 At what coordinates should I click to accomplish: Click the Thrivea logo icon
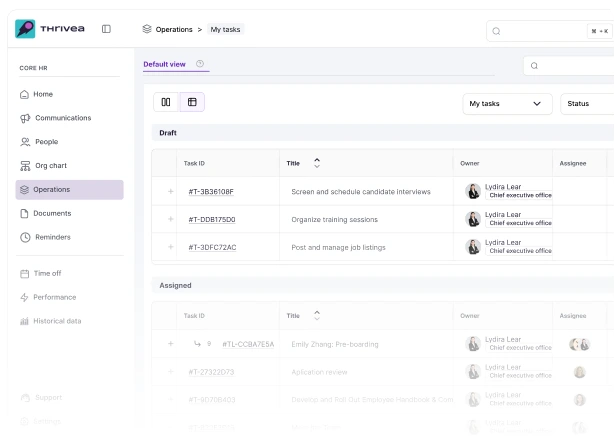[26, 28]
